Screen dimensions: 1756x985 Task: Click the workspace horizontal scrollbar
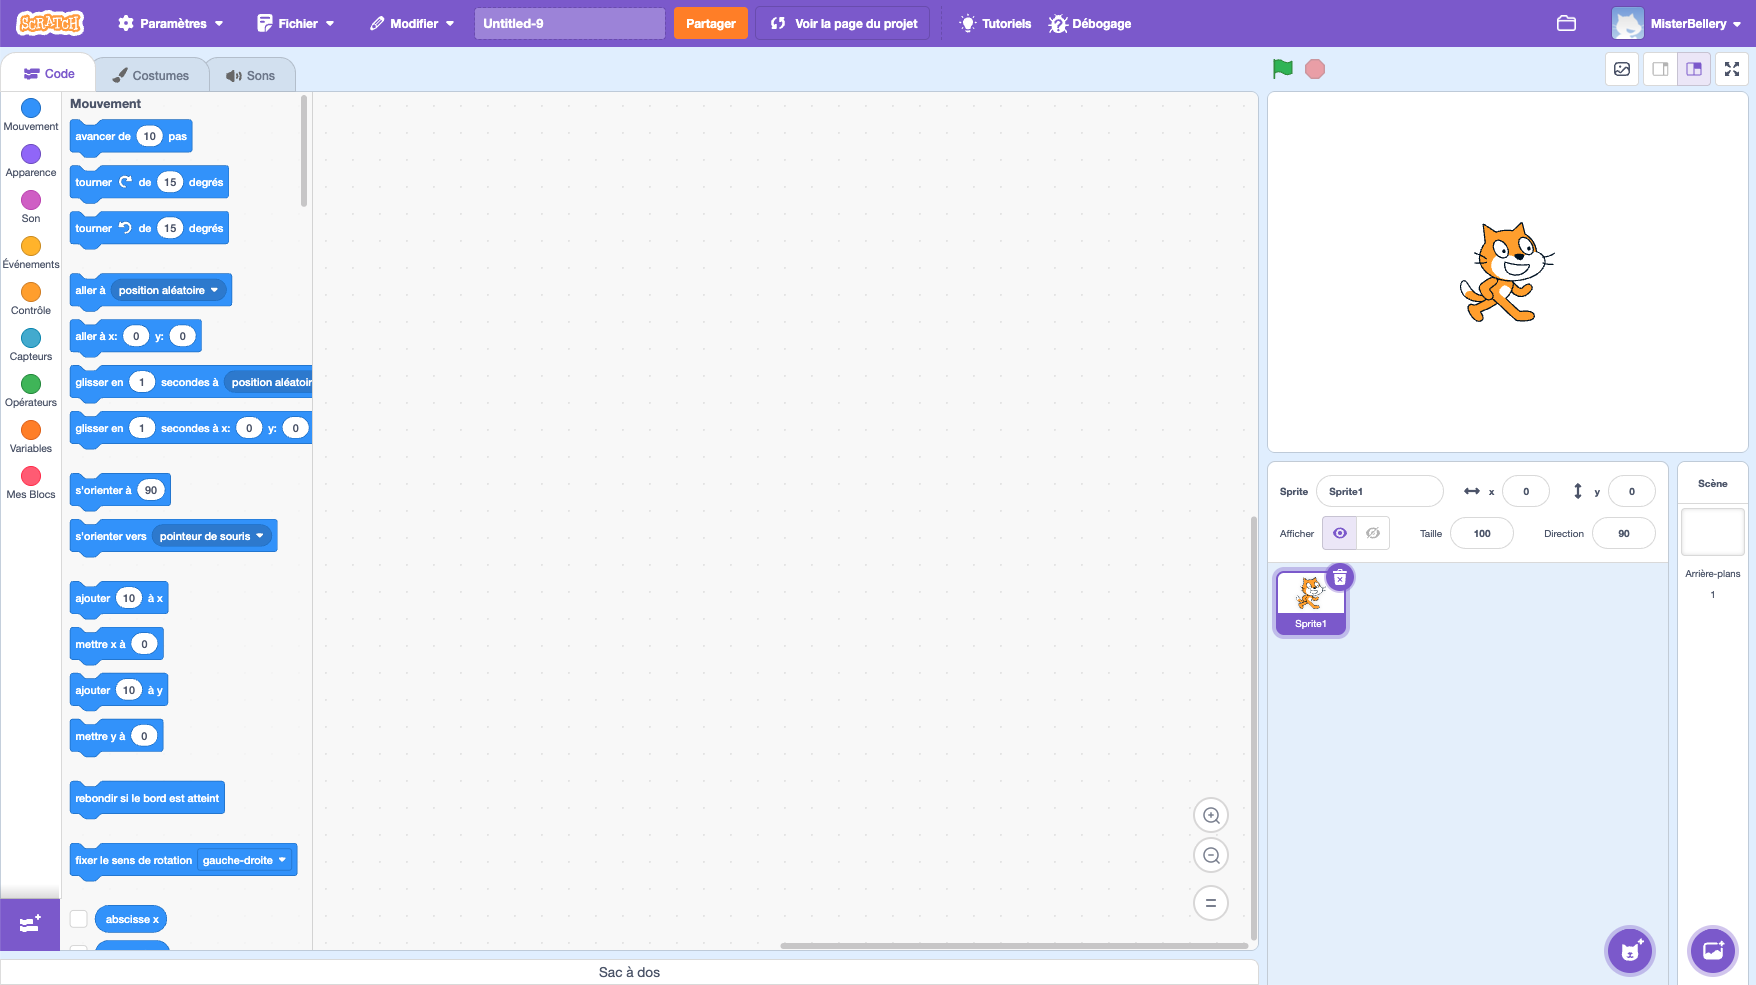pos(1014,945)
